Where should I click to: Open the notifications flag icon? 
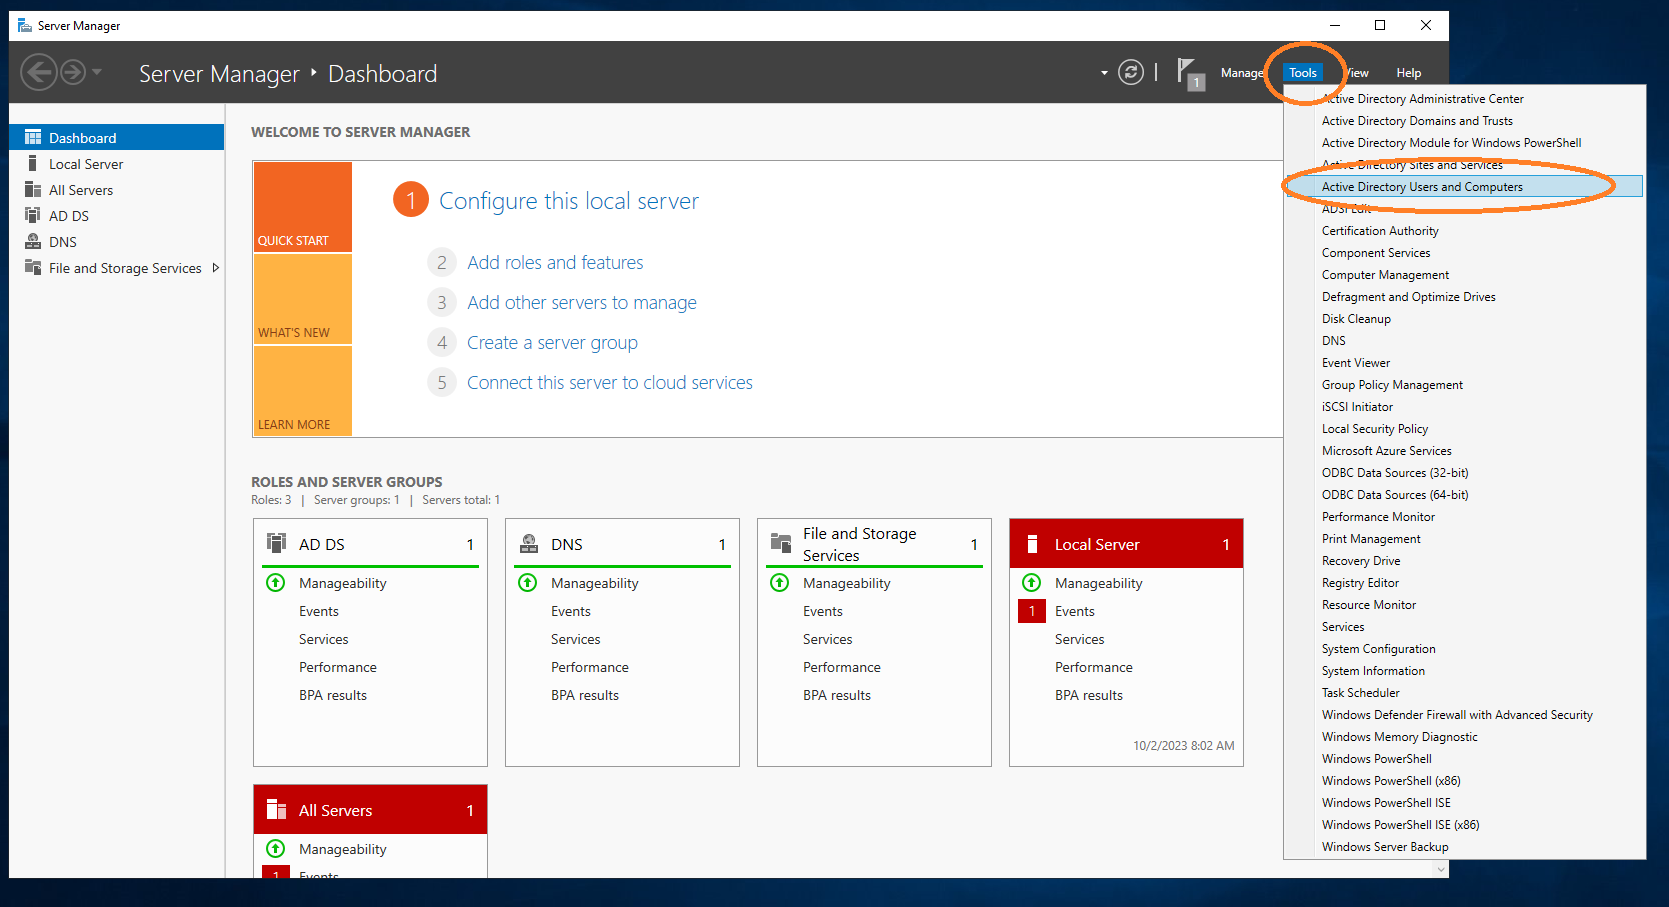pos(1189,72)
